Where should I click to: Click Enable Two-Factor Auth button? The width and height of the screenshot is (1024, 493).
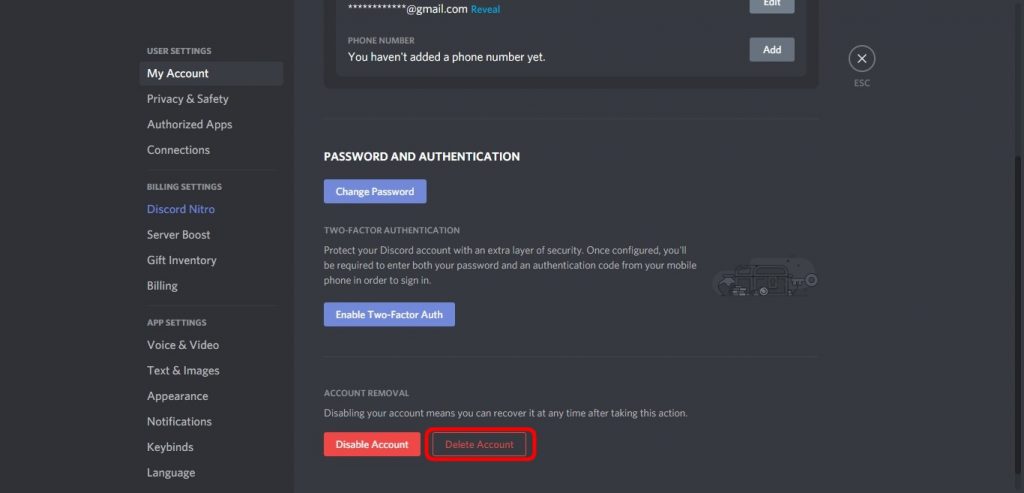(389, 314)
